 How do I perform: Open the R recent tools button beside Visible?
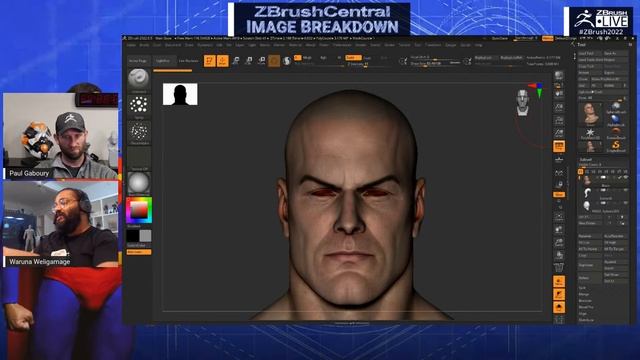[x=624, y=86]
